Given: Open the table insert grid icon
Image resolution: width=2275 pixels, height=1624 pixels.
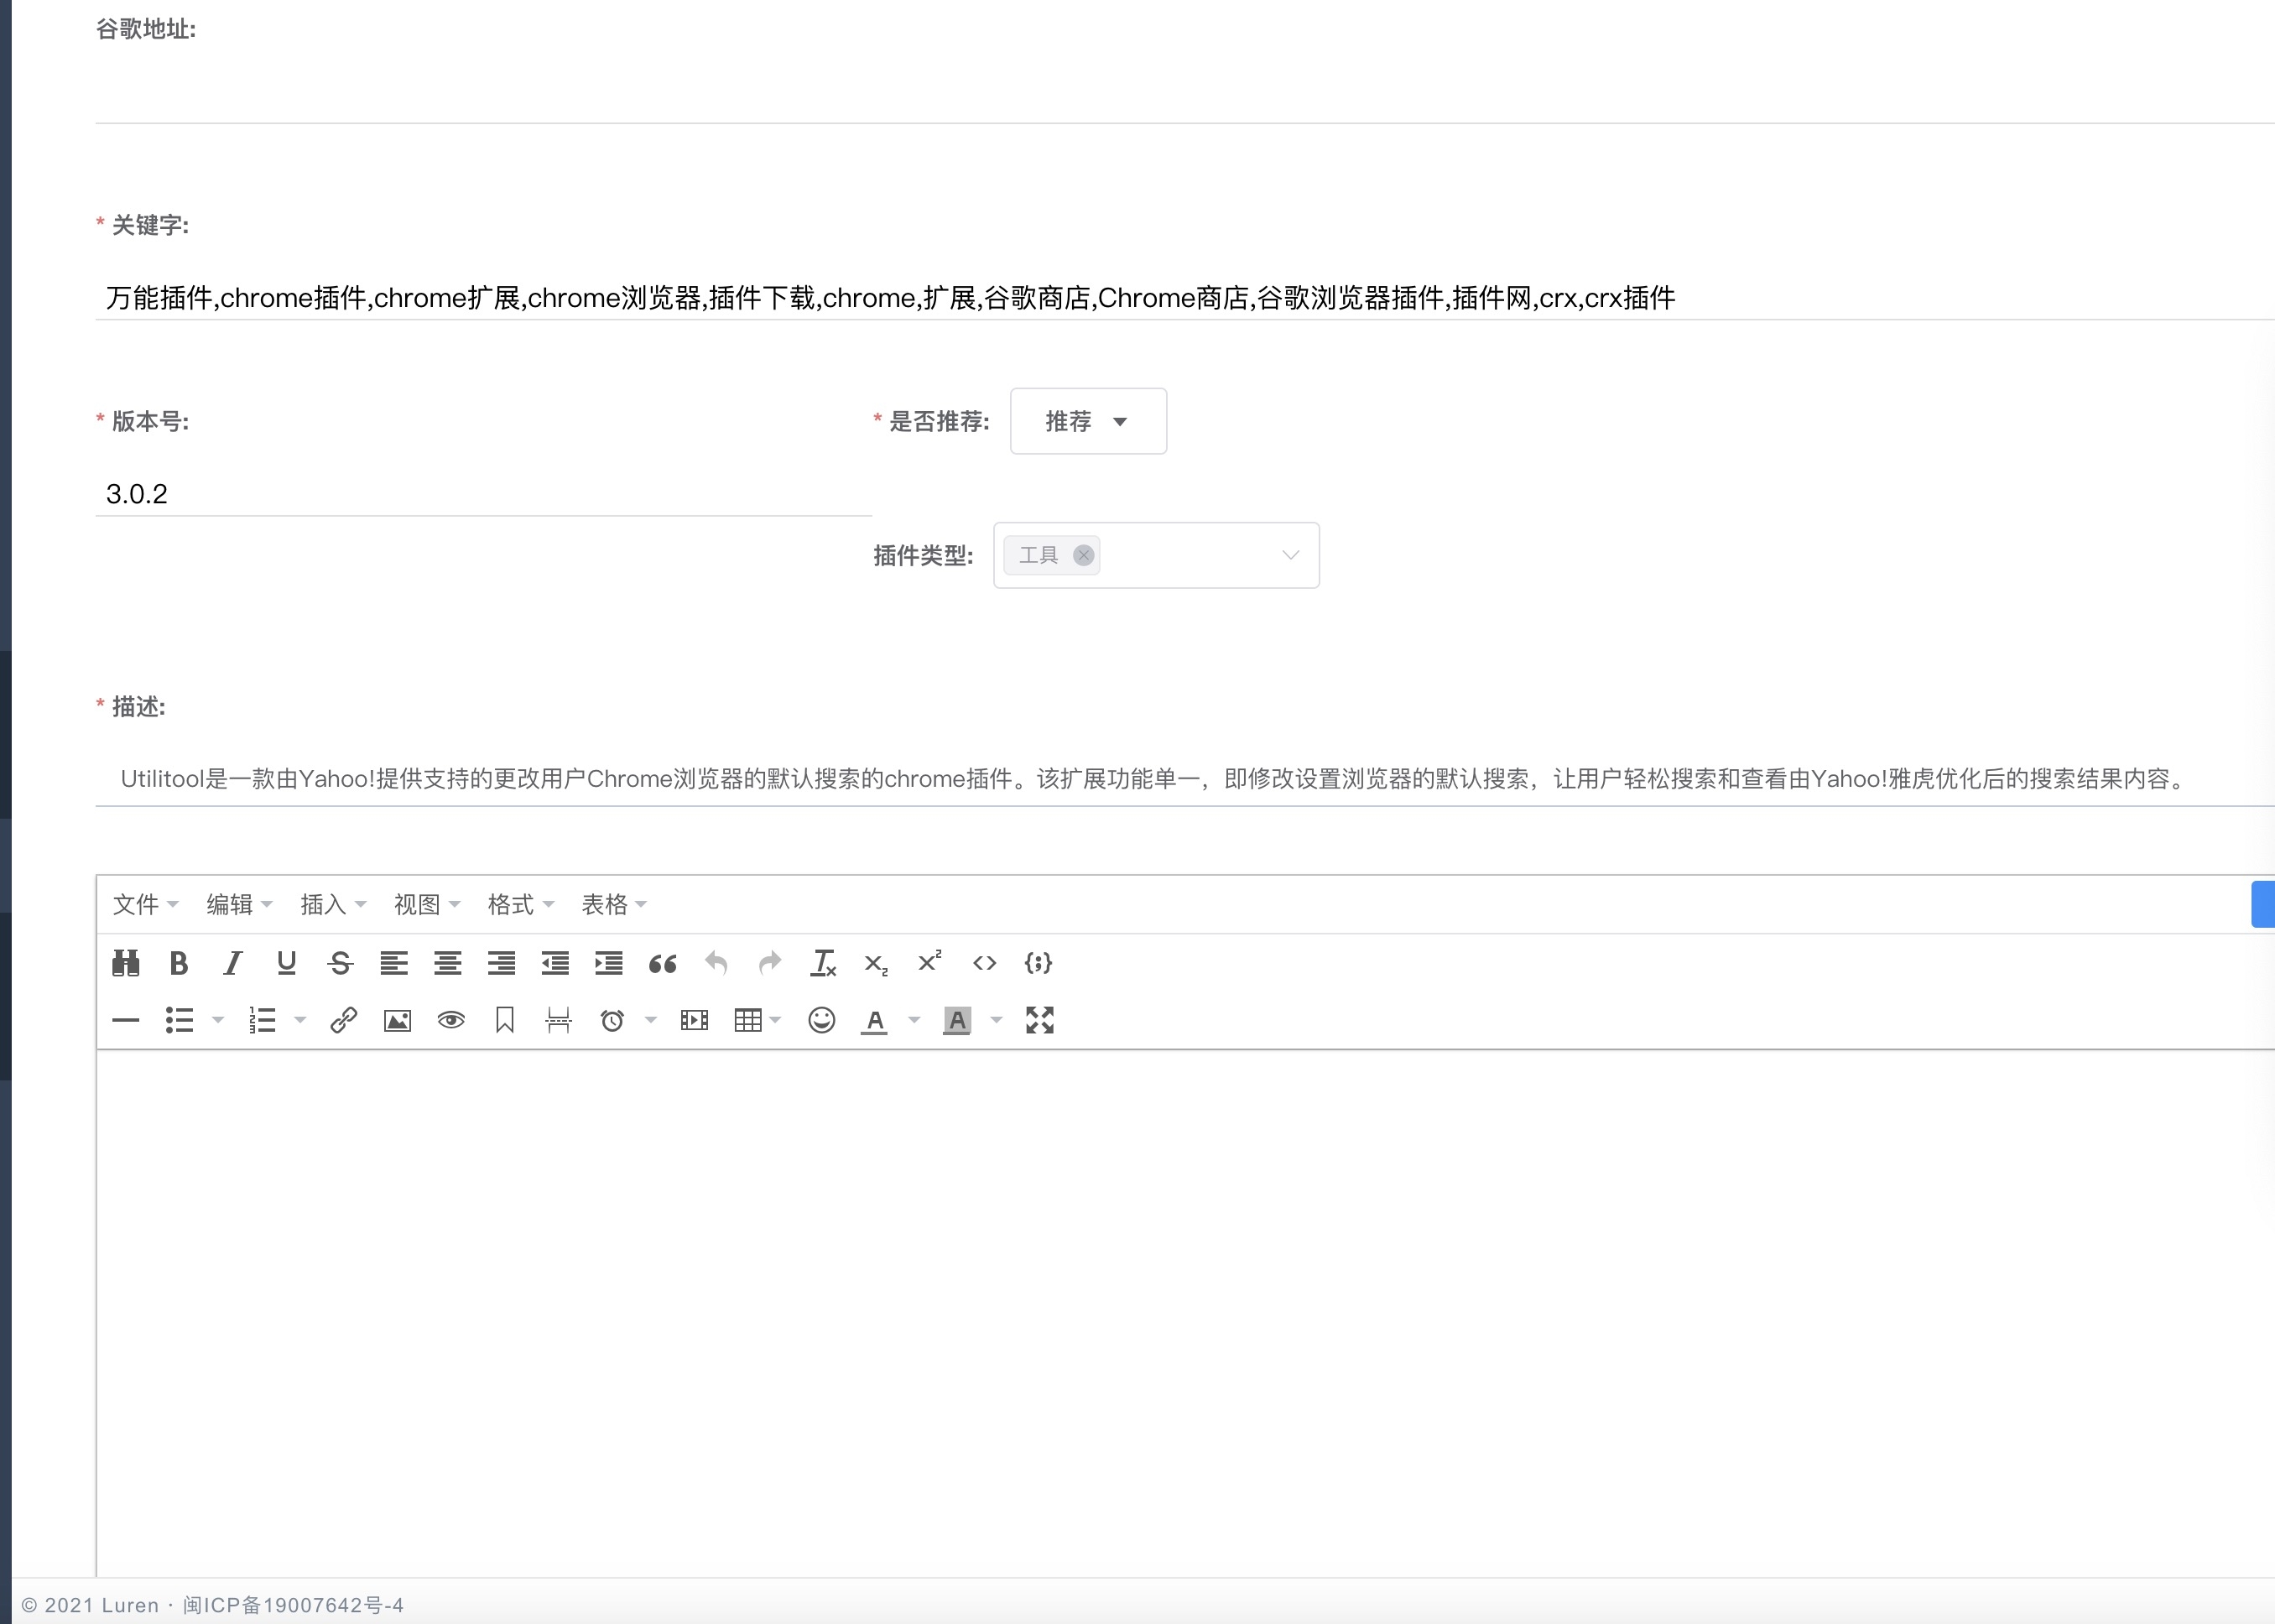Looking at the screenshot, I should pos(748,1020).
